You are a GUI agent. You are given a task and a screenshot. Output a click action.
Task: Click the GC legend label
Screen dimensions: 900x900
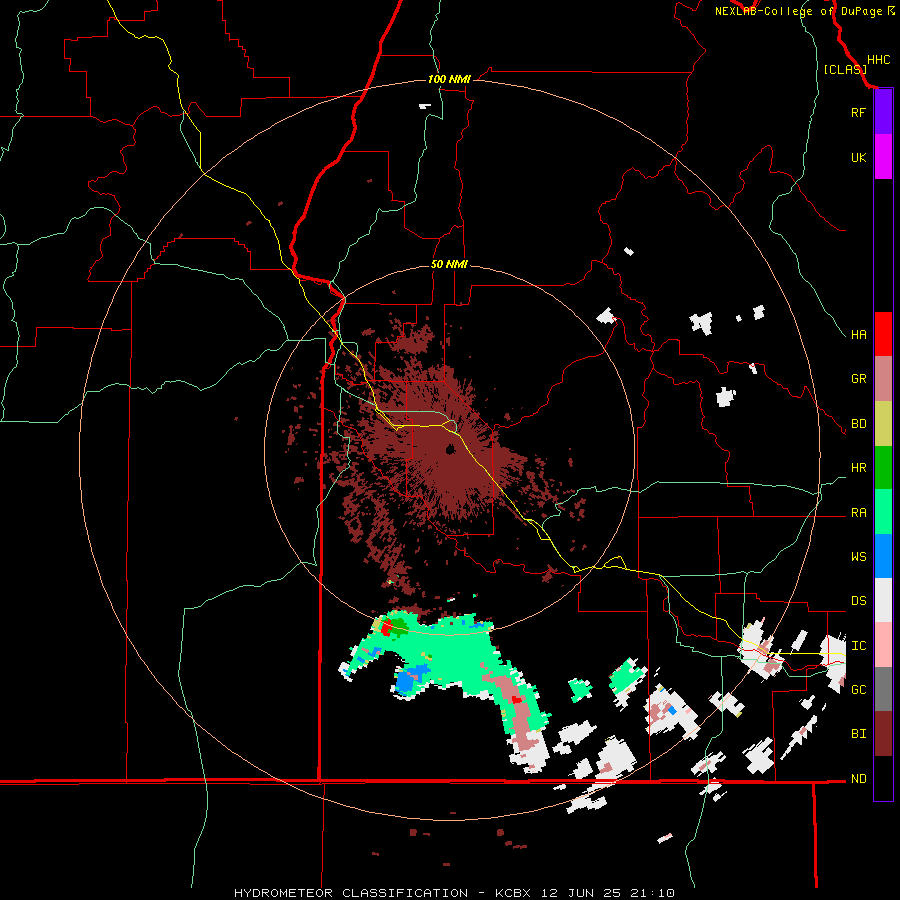click(x=858, y=690)
